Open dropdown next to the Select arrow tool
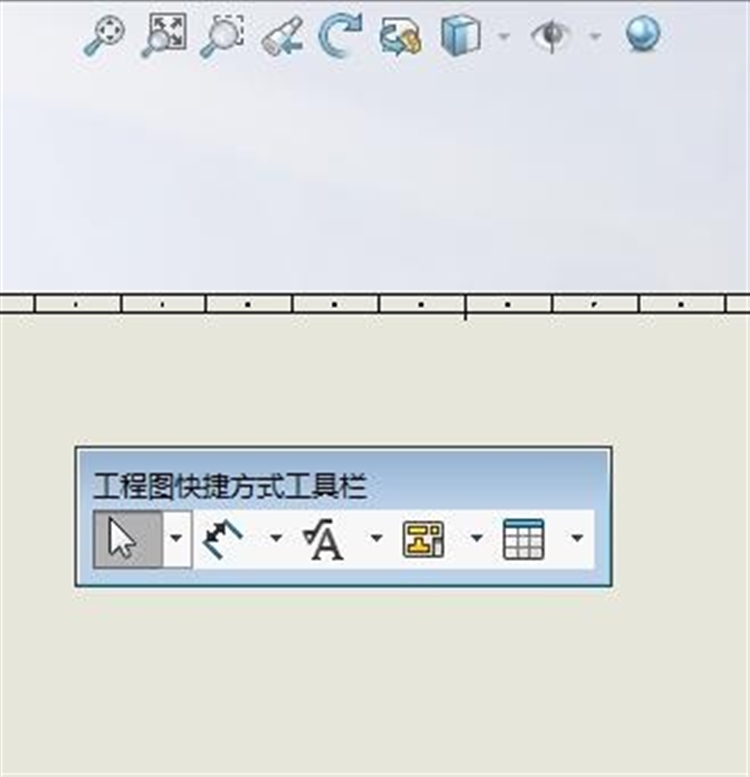 pos(176,538)
